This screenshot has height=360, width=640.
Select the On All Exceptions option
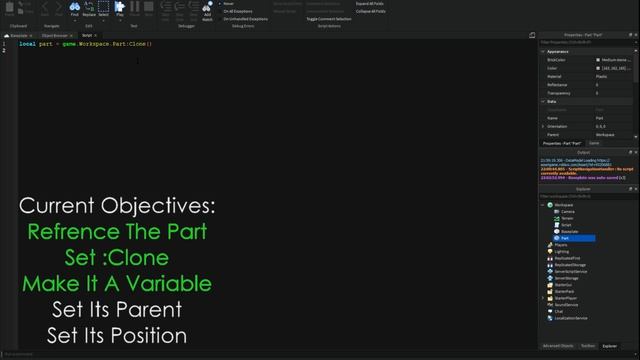click(x=235, y=11)
